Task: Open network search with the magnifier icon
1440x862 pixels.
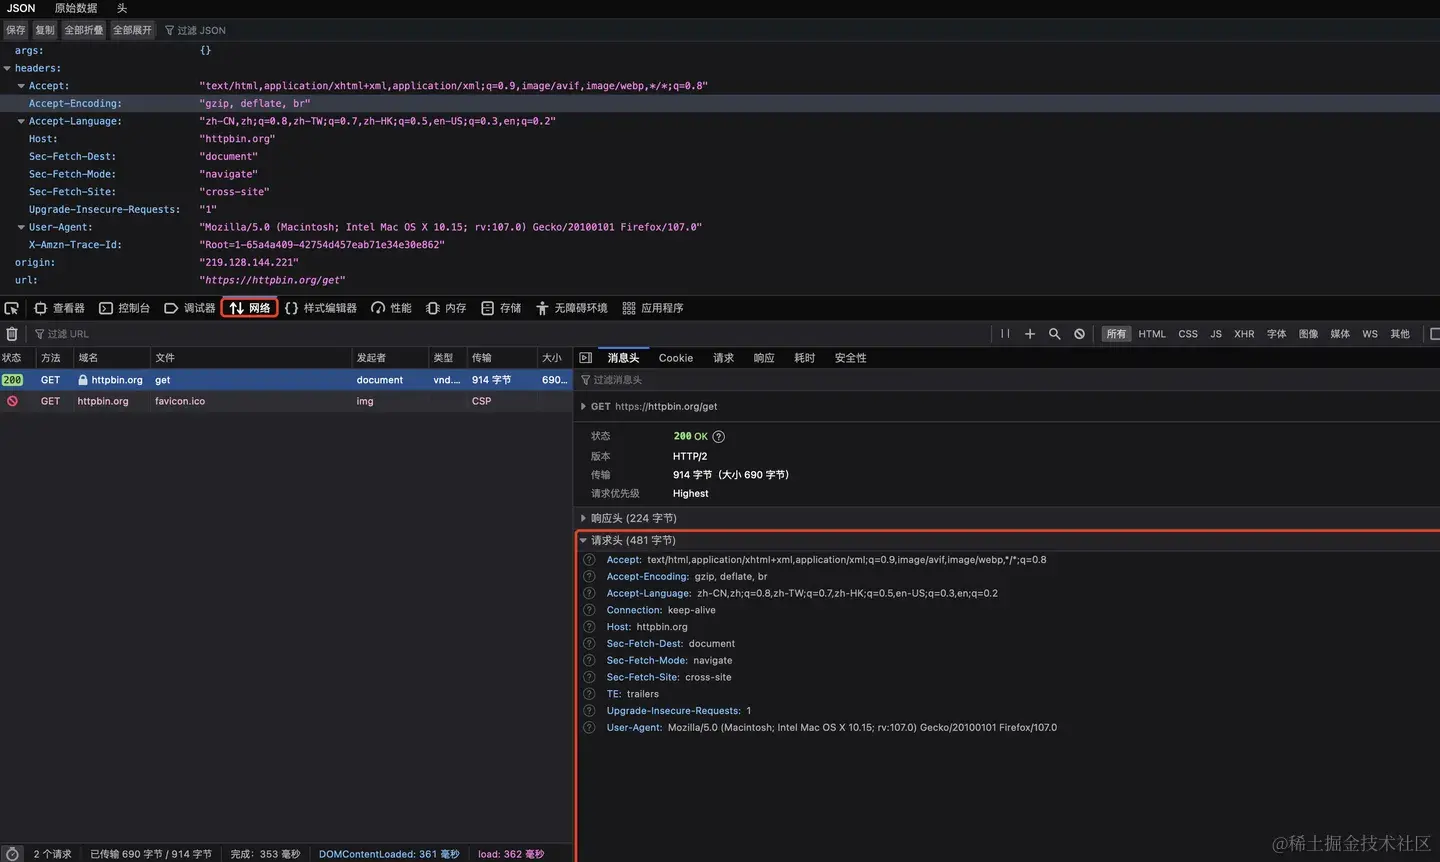Action: coord(1054,334)
